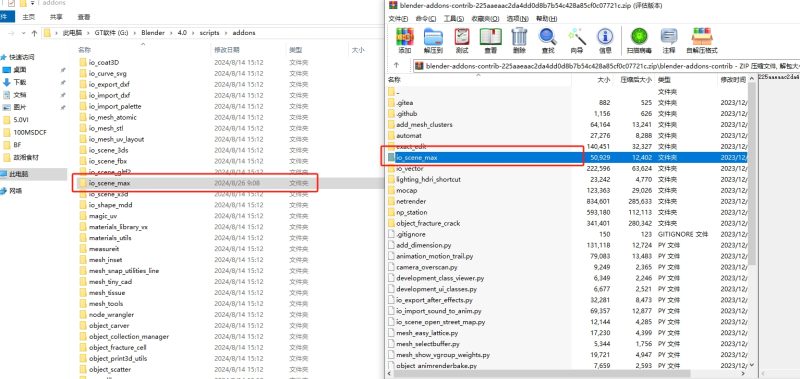This screenshot has height=379, width=800.
Task: Select io_scene_max folder in WinRAR list
Action: tap(567, 158)
